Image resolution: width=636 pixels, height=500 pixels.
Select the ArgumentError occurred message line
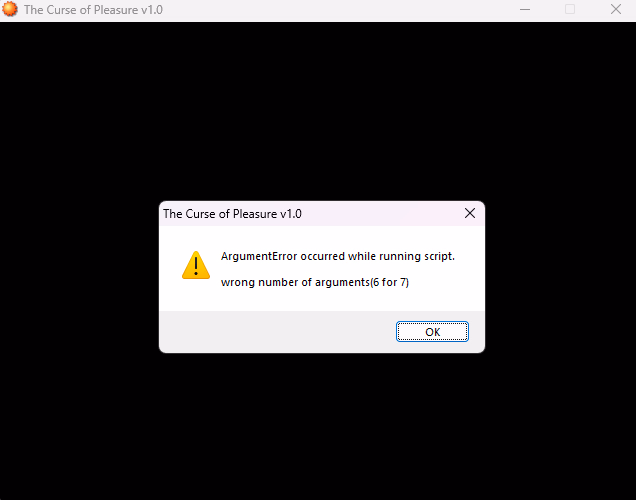coord(338,256)
